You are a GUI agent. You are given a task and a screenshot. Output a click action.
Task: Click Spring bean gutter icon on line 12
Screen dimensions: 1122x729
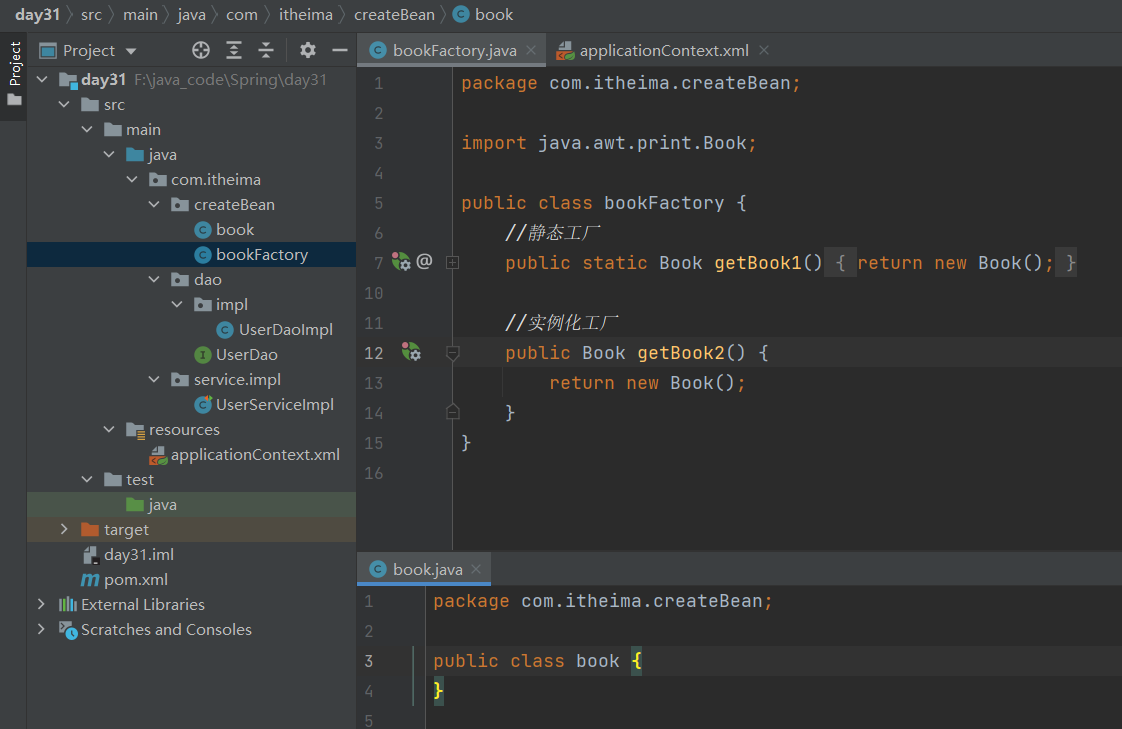410,352
